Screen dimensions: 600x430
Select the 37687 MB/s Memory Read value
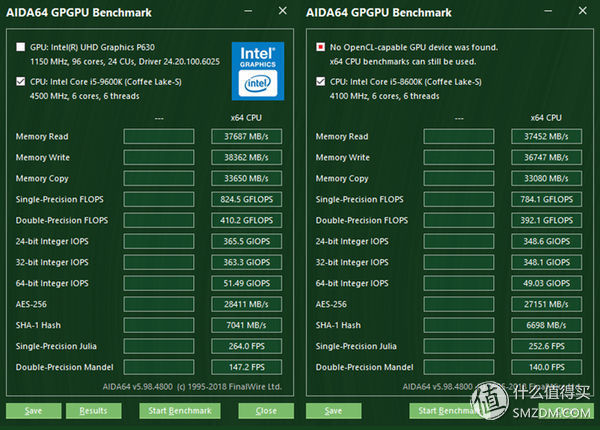coord(246,137)
